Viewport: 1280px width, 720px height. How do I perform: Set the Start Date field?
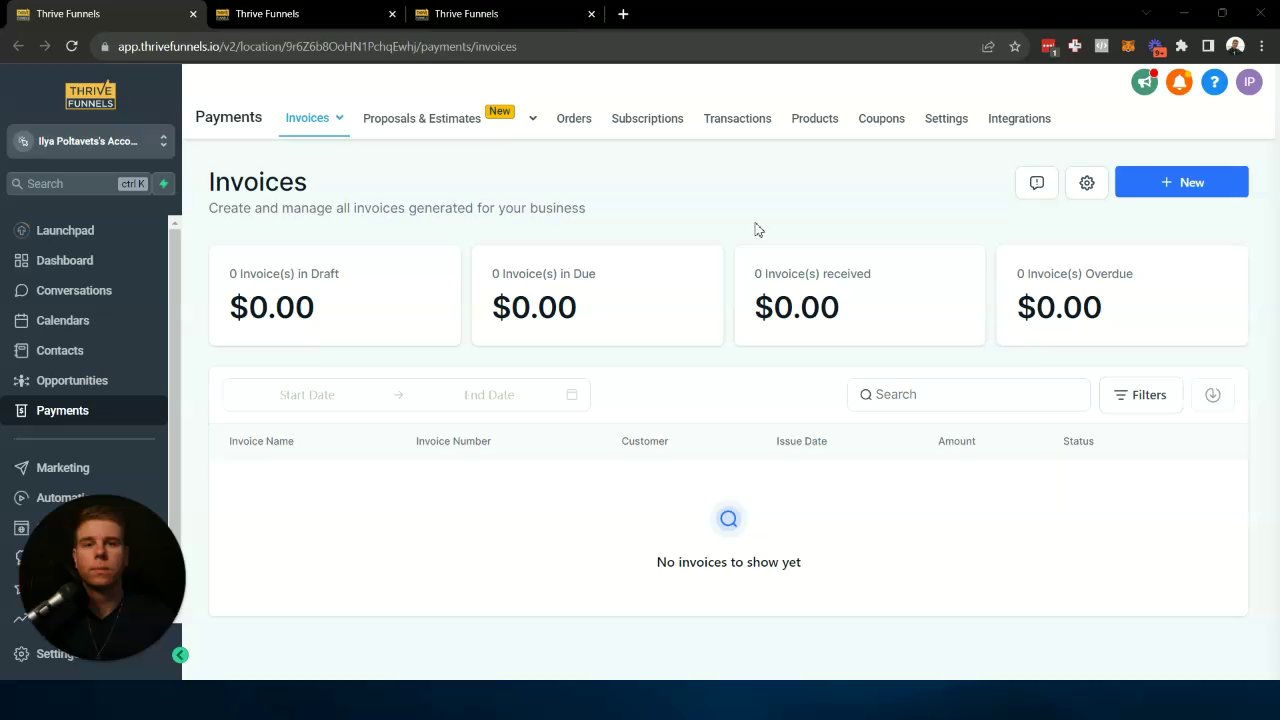307,395
